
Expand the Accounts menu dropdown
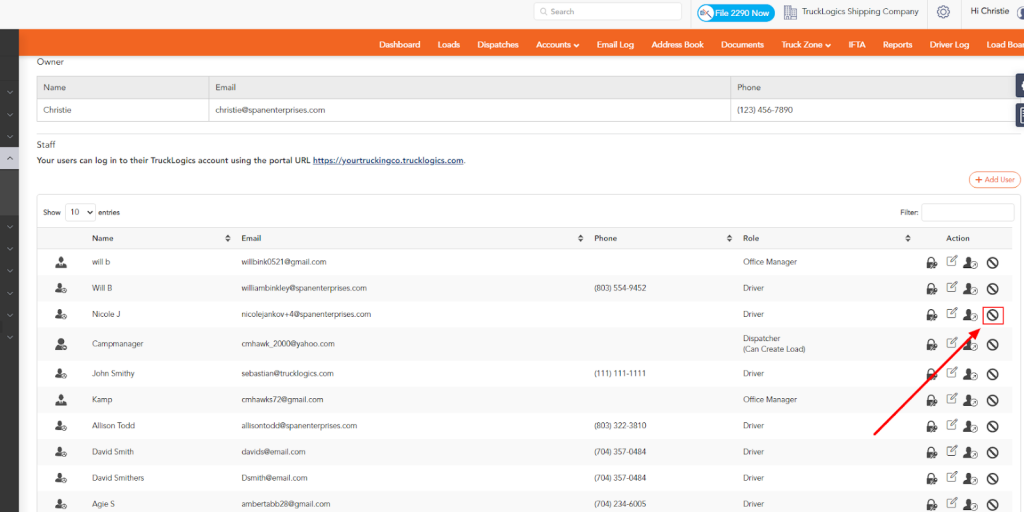[x=558, y=45]
